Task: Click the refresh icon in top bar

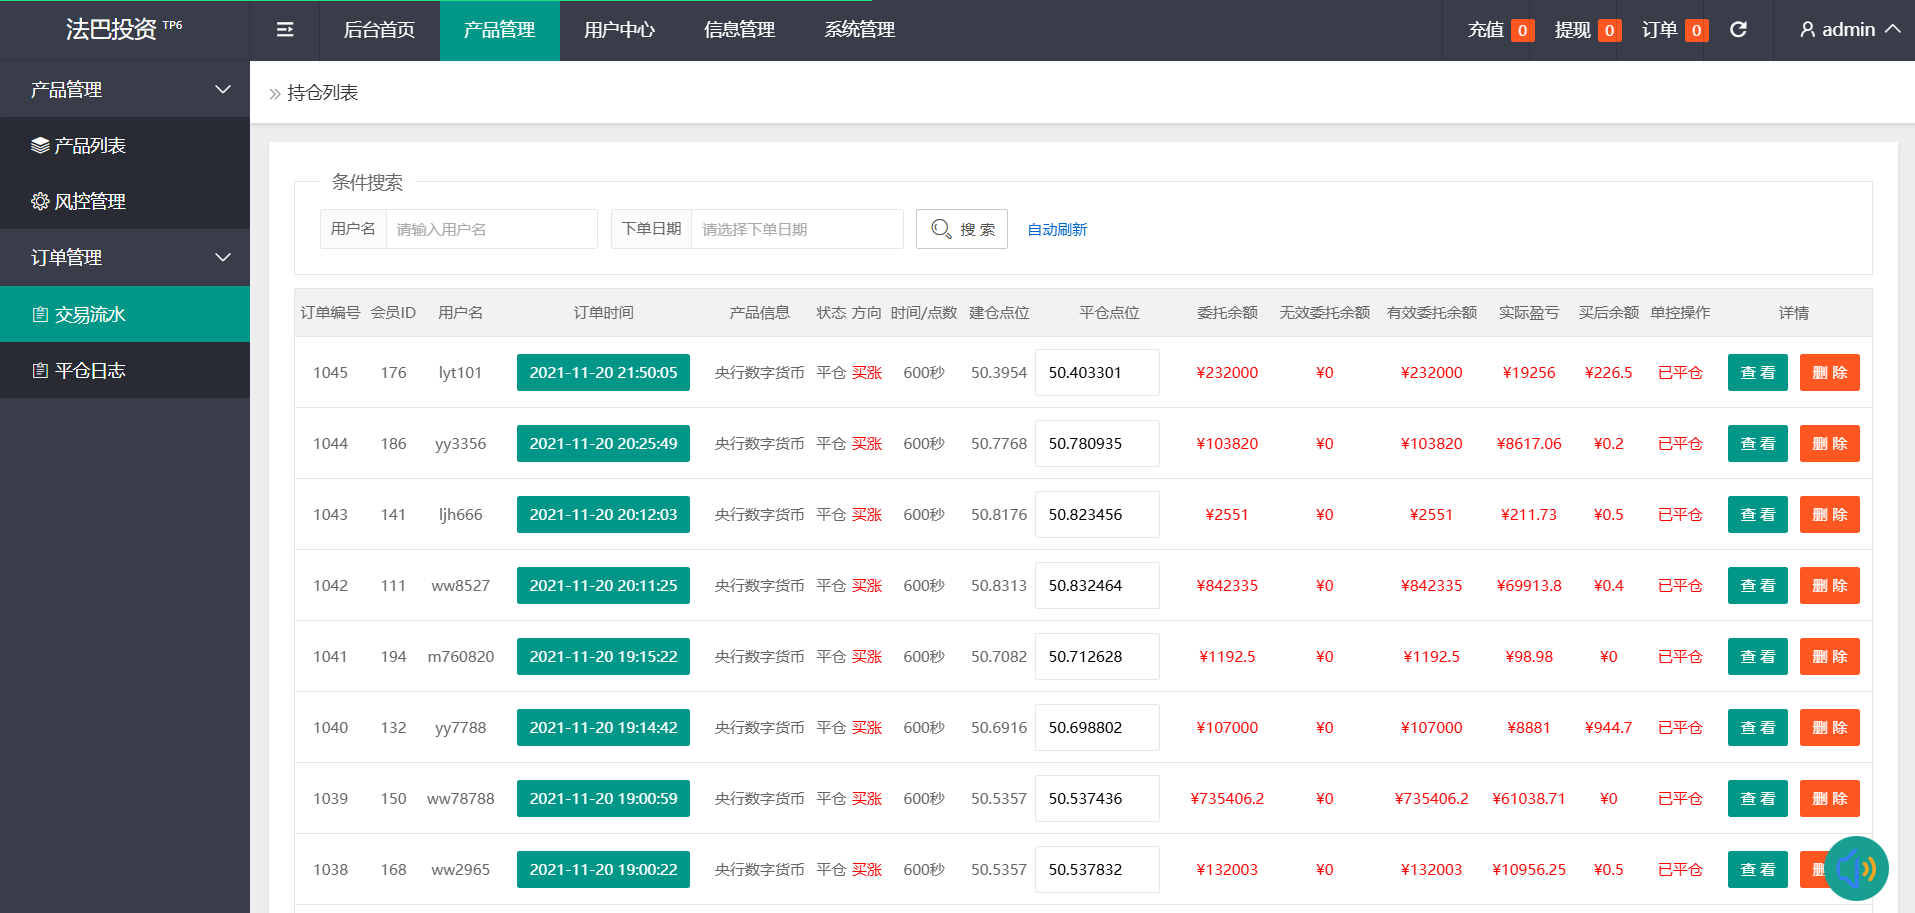Action: [1738, 30]
